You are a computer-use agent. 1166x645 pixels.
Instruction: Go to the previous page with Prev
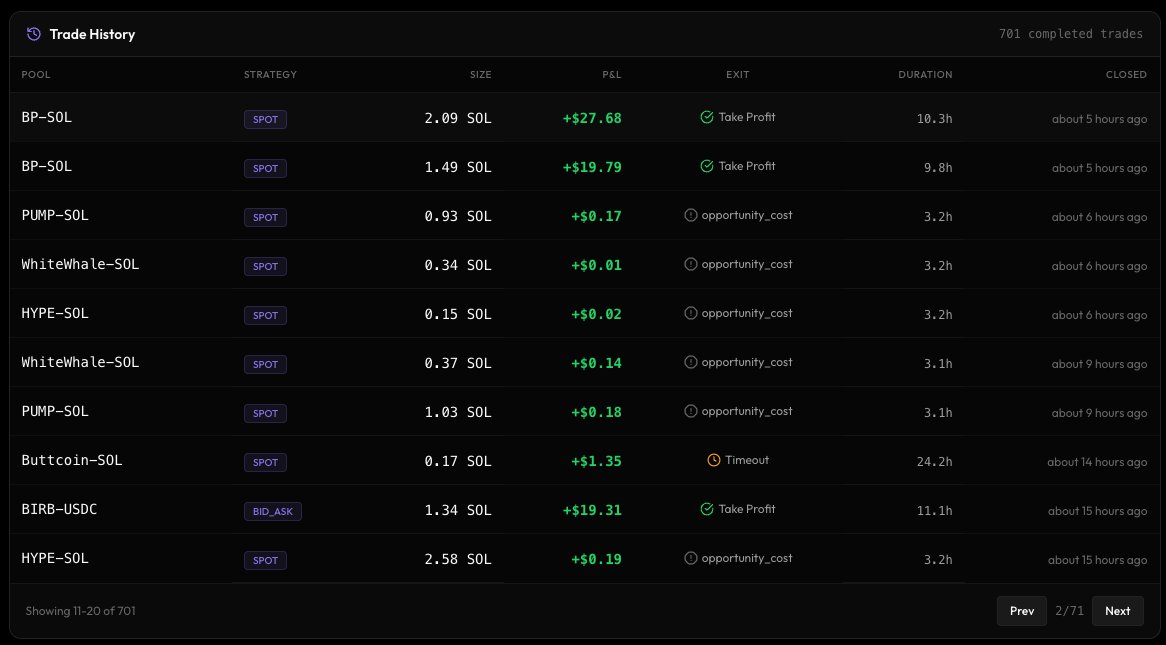(1022, 611)
